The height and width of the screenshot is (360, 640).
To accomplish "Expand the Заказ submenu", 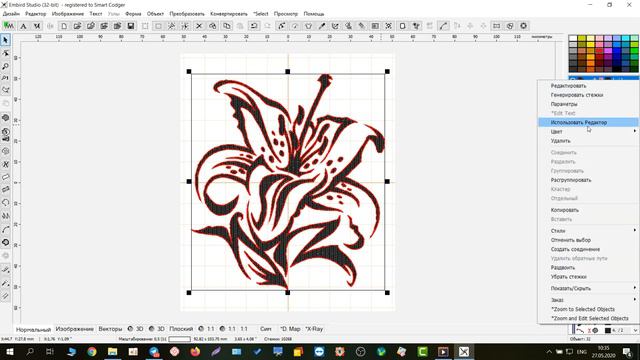I will tap(635, 300).
